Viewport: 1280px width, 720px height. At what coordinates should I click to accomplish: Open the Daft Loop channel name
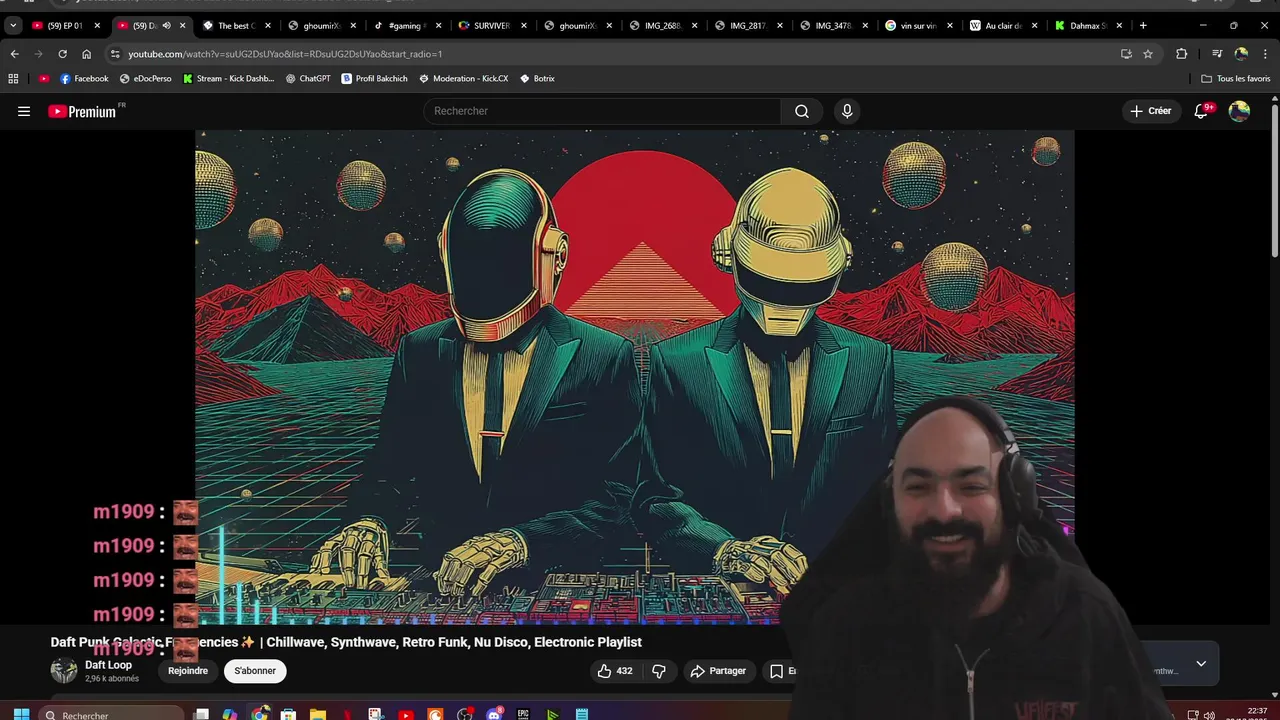(x=108, y=665)
